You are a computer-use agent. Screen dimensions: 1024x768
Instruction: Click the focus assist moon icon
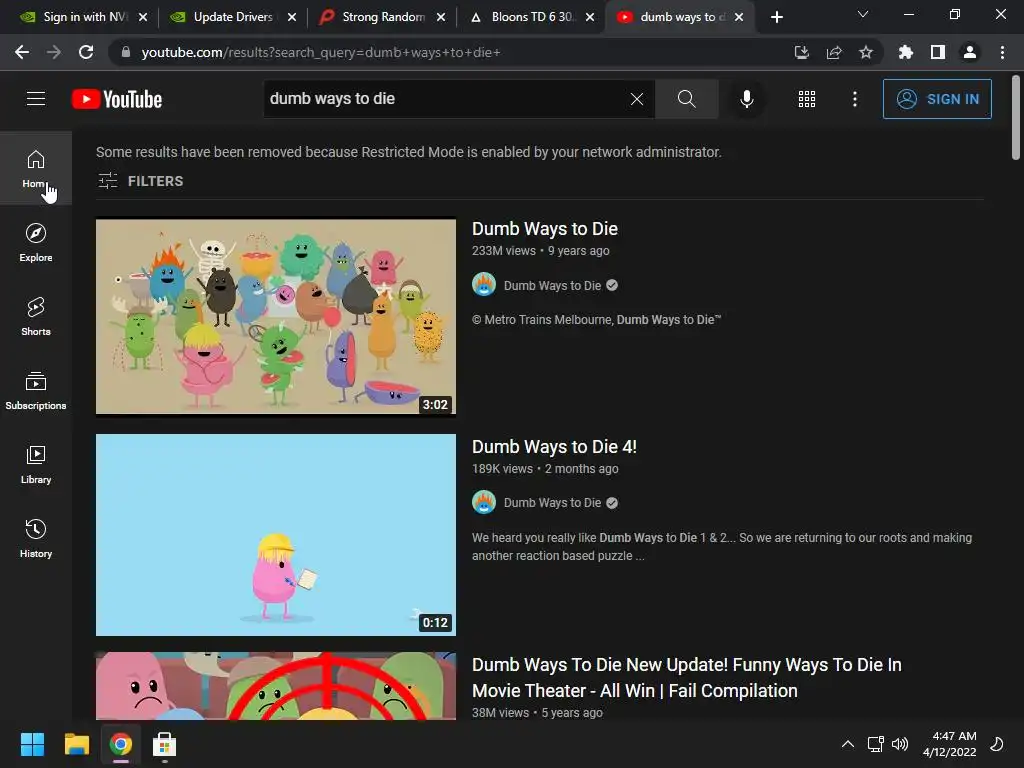point(997,744)
